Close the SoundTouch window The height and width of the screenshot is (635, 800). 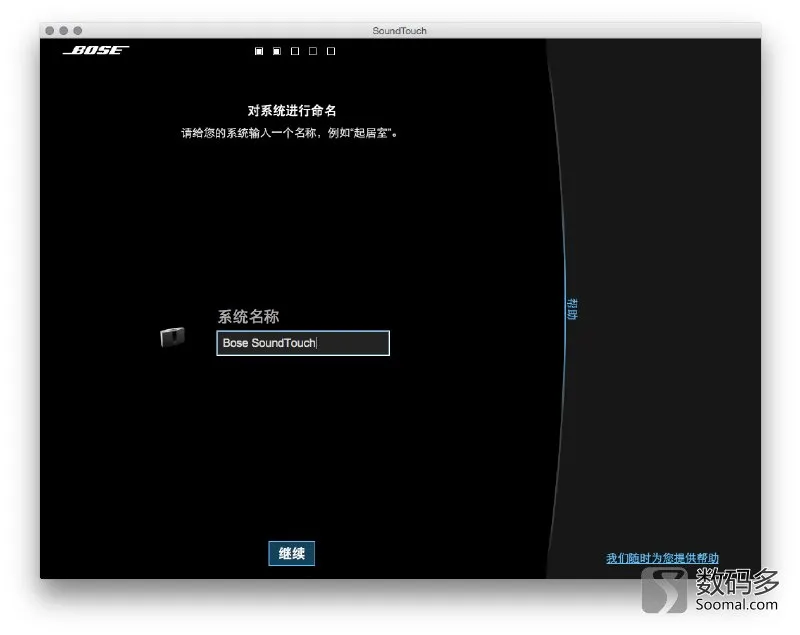coord(49,31)
